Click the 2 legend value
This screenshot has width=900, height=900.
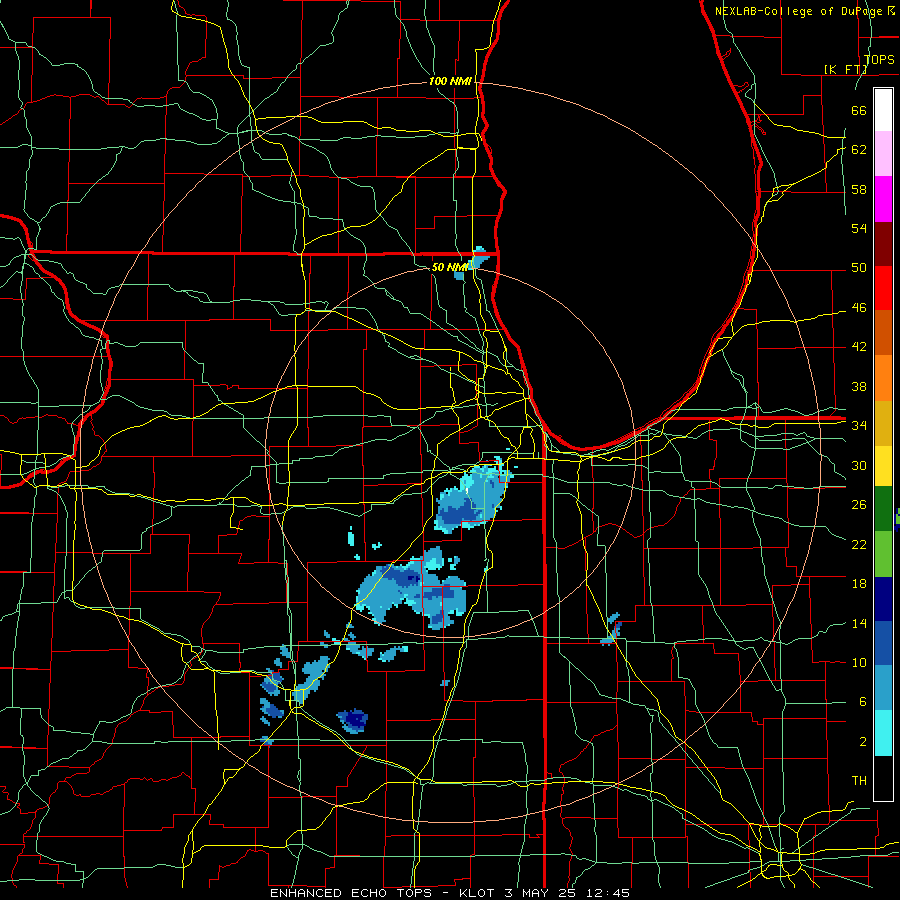pos(862,742)
